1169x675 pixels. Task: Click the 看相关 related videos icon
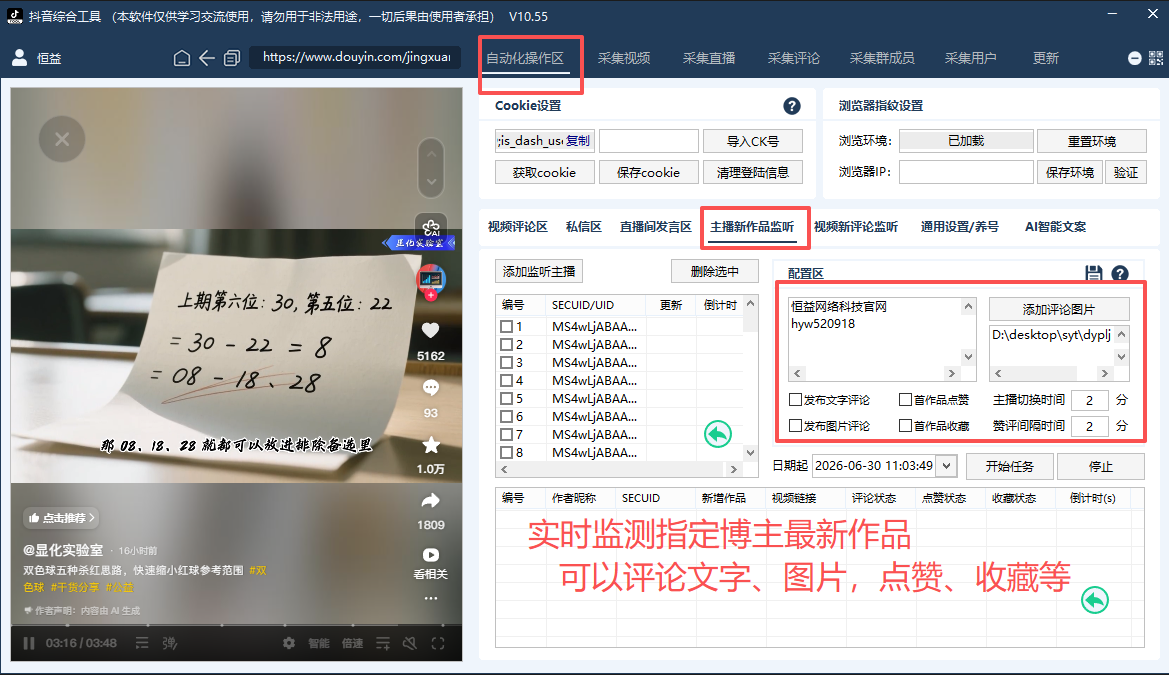431,555
